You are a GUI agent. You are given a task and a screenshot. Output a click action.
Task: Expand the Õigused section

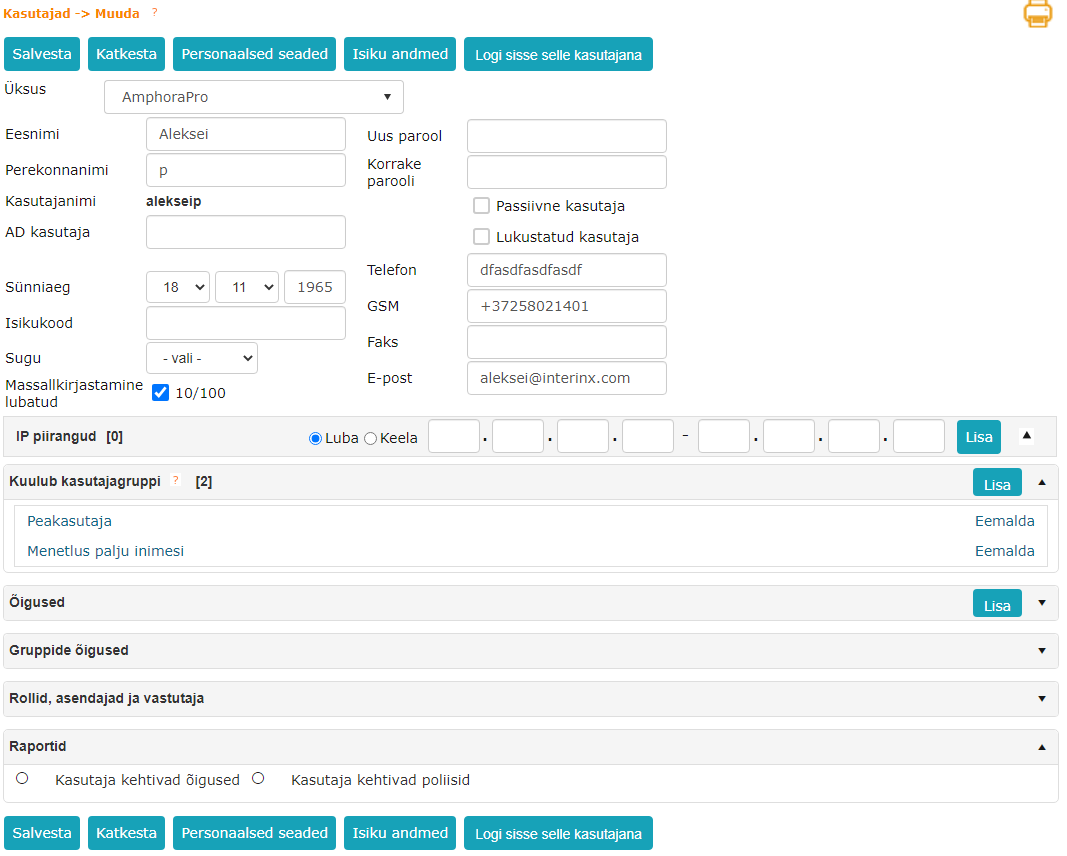[1042, 603]
